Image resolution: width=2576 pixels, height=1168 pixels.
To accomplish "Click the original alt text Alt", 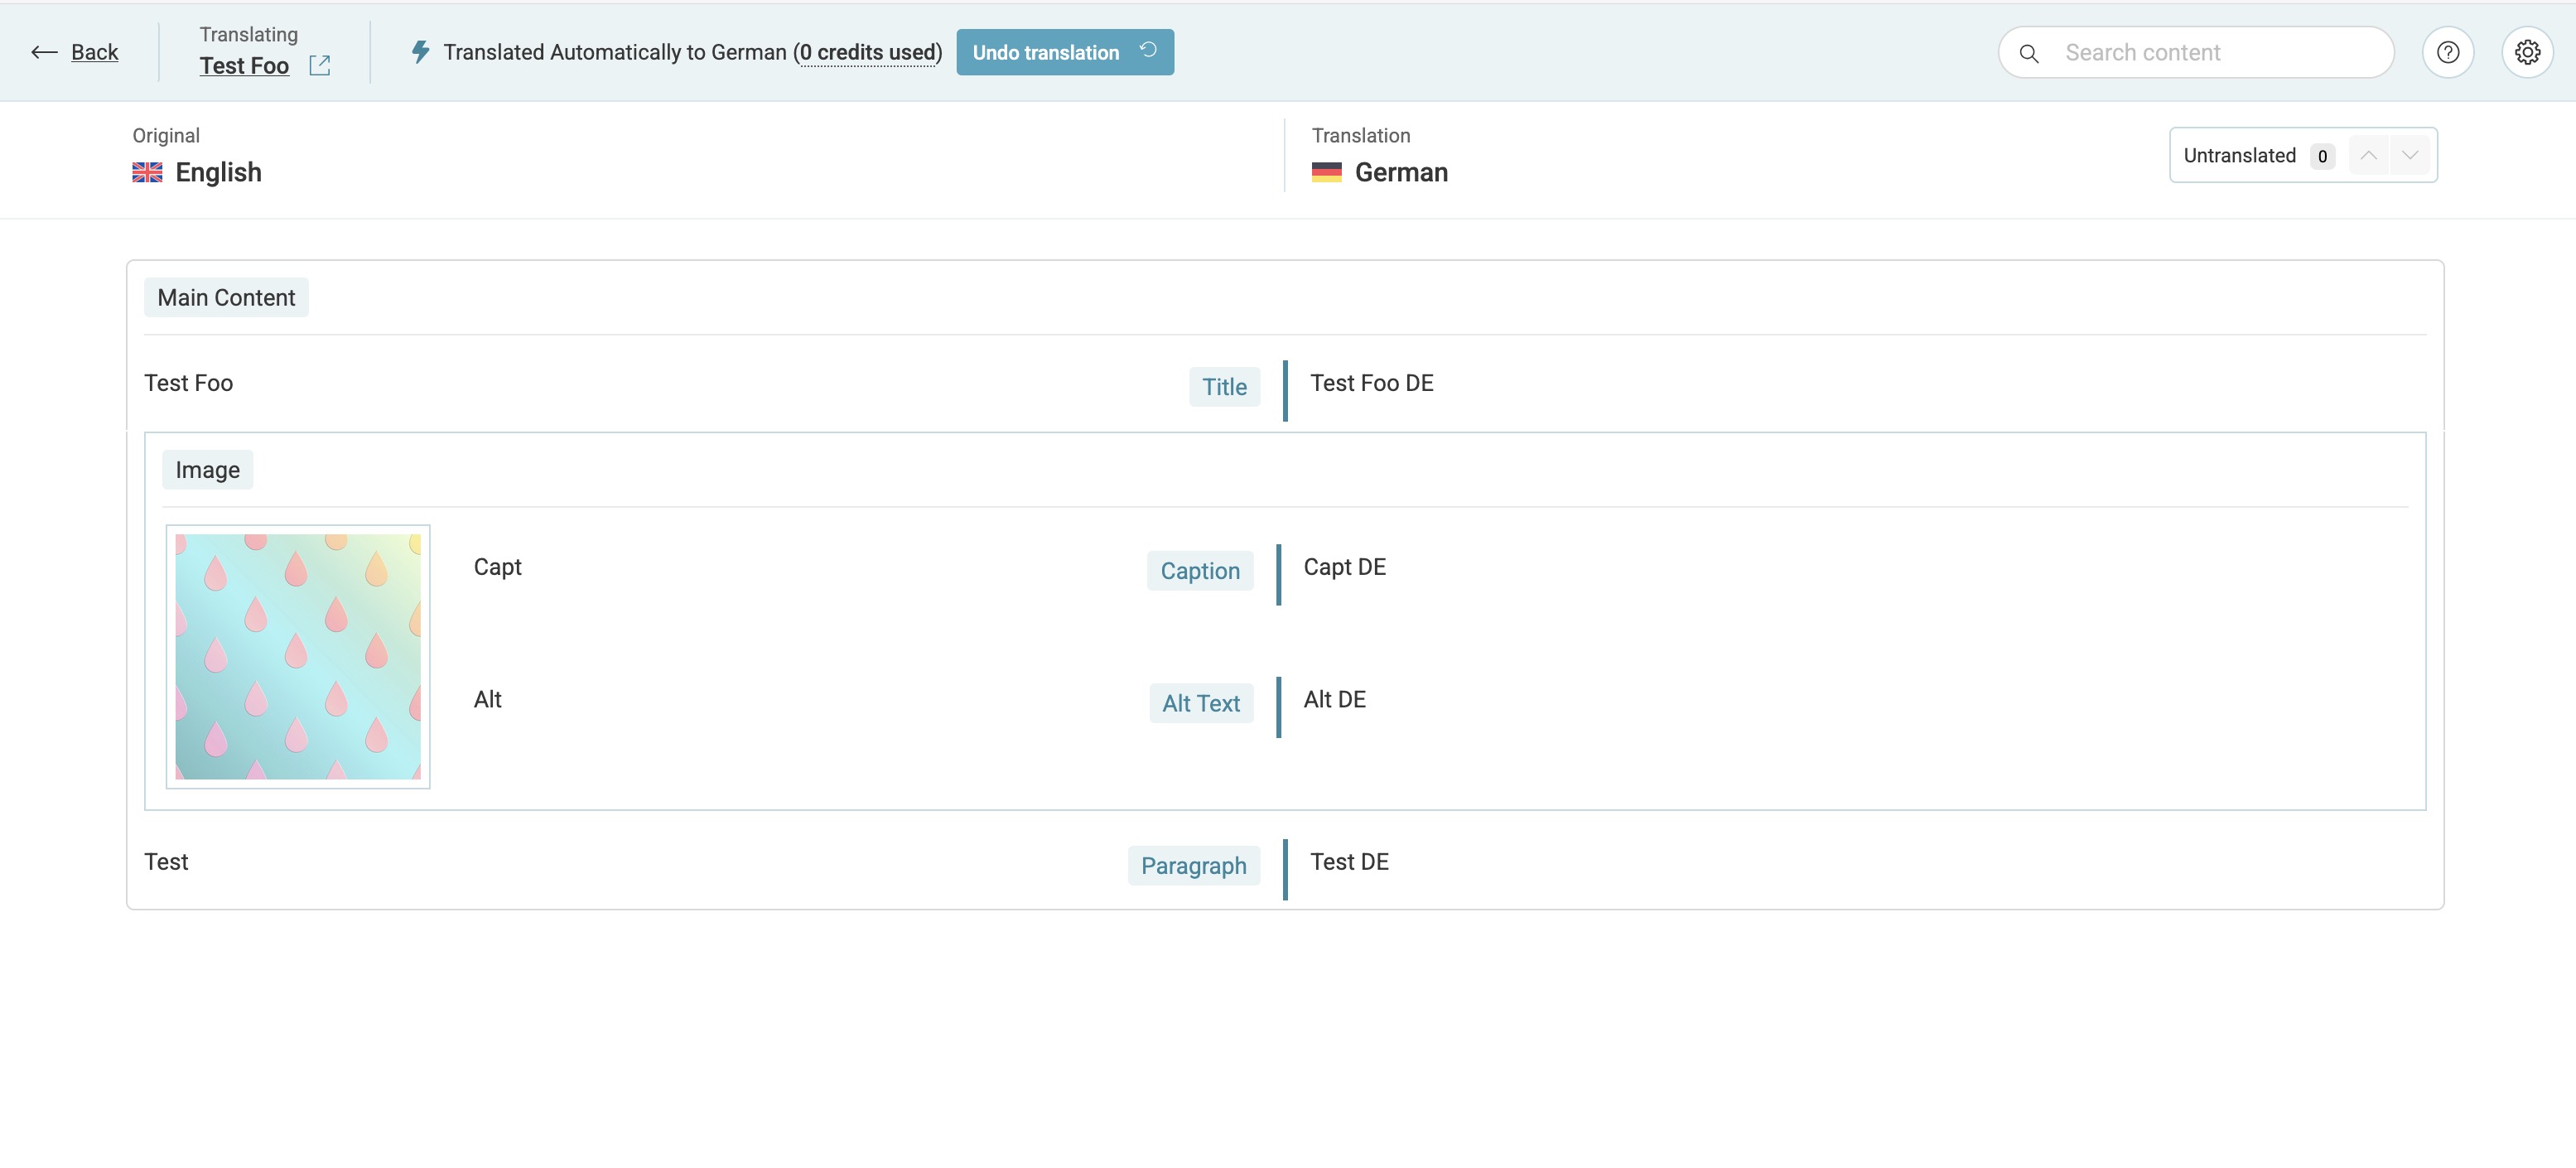I will tap(487, 699).
